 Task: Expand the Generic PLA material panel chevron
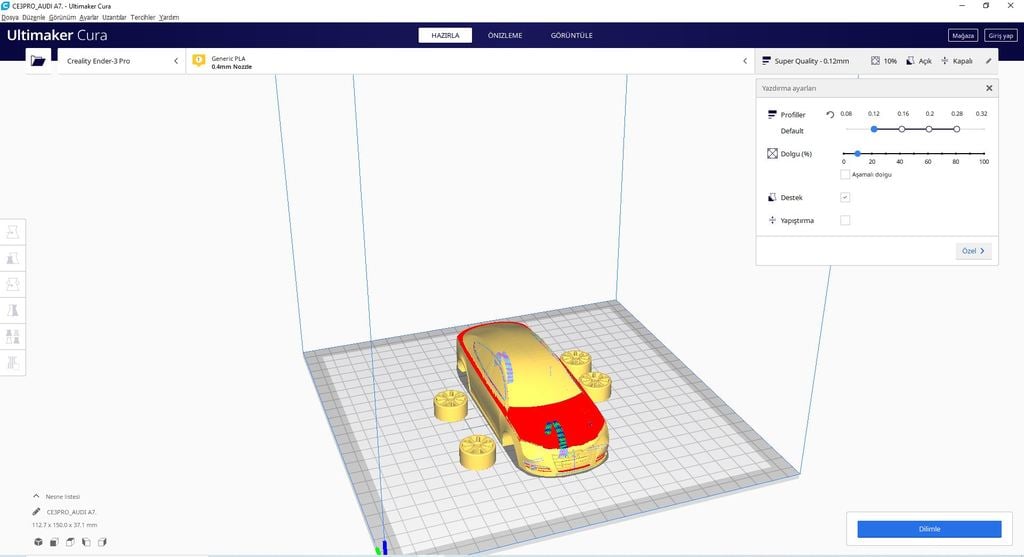click(x=745, y=61)
